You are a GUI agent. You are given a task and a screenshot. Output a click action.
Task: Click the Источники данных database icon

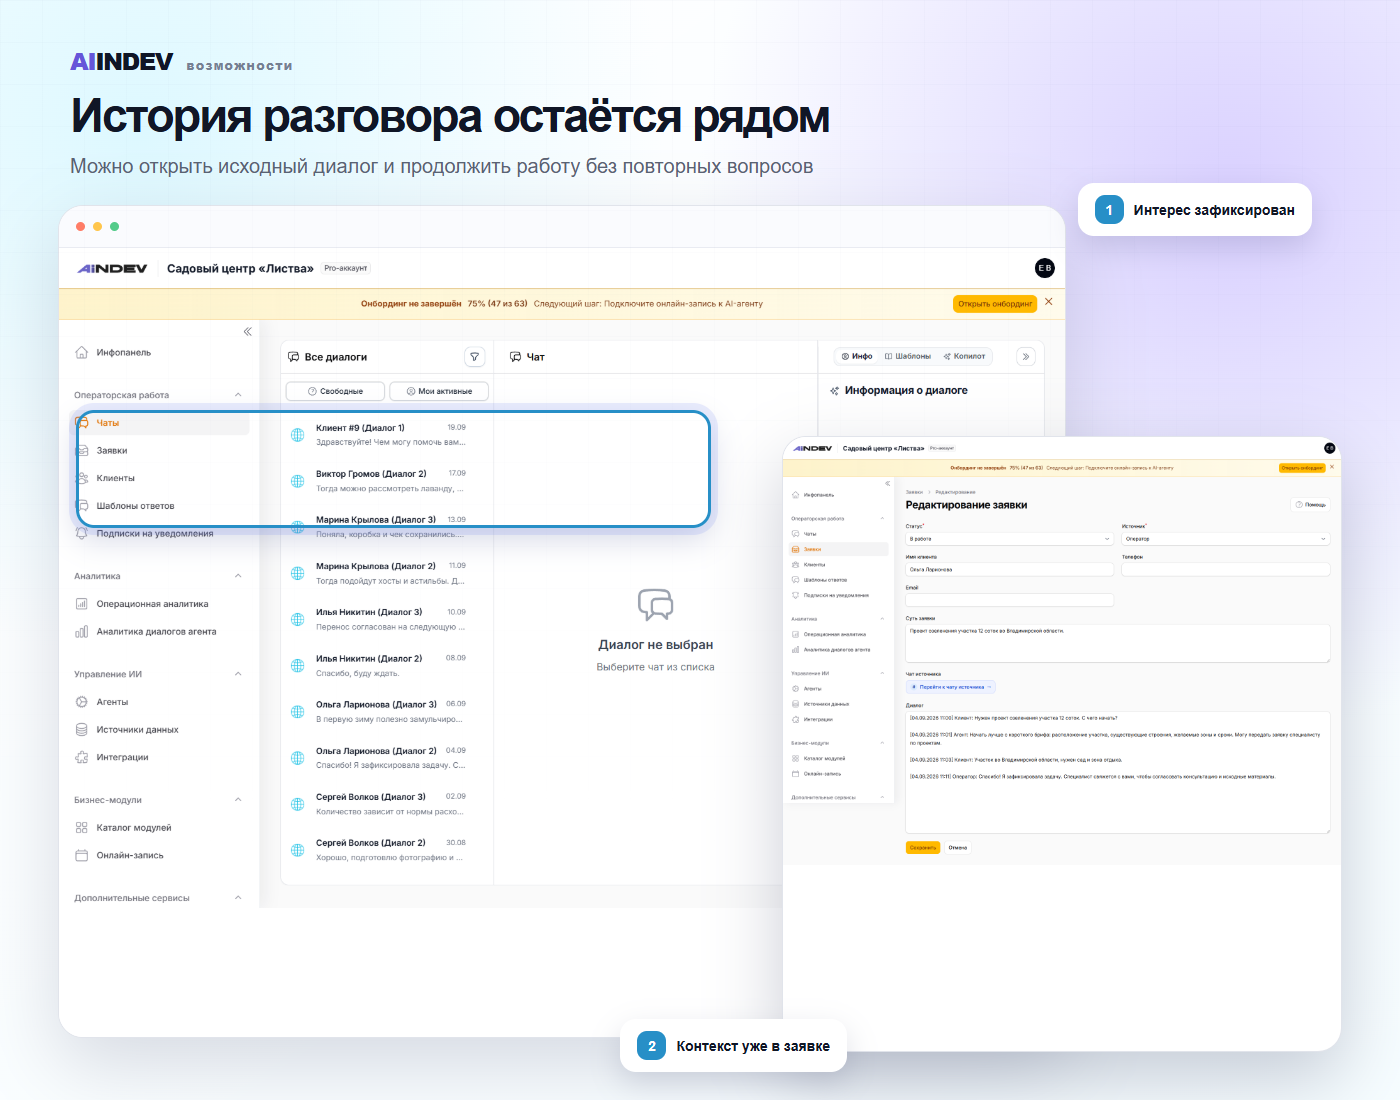click(82, 730)
